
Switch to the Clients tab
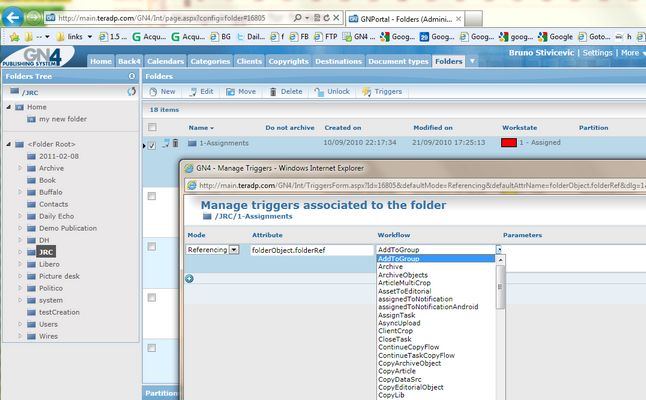coord(249,61)
